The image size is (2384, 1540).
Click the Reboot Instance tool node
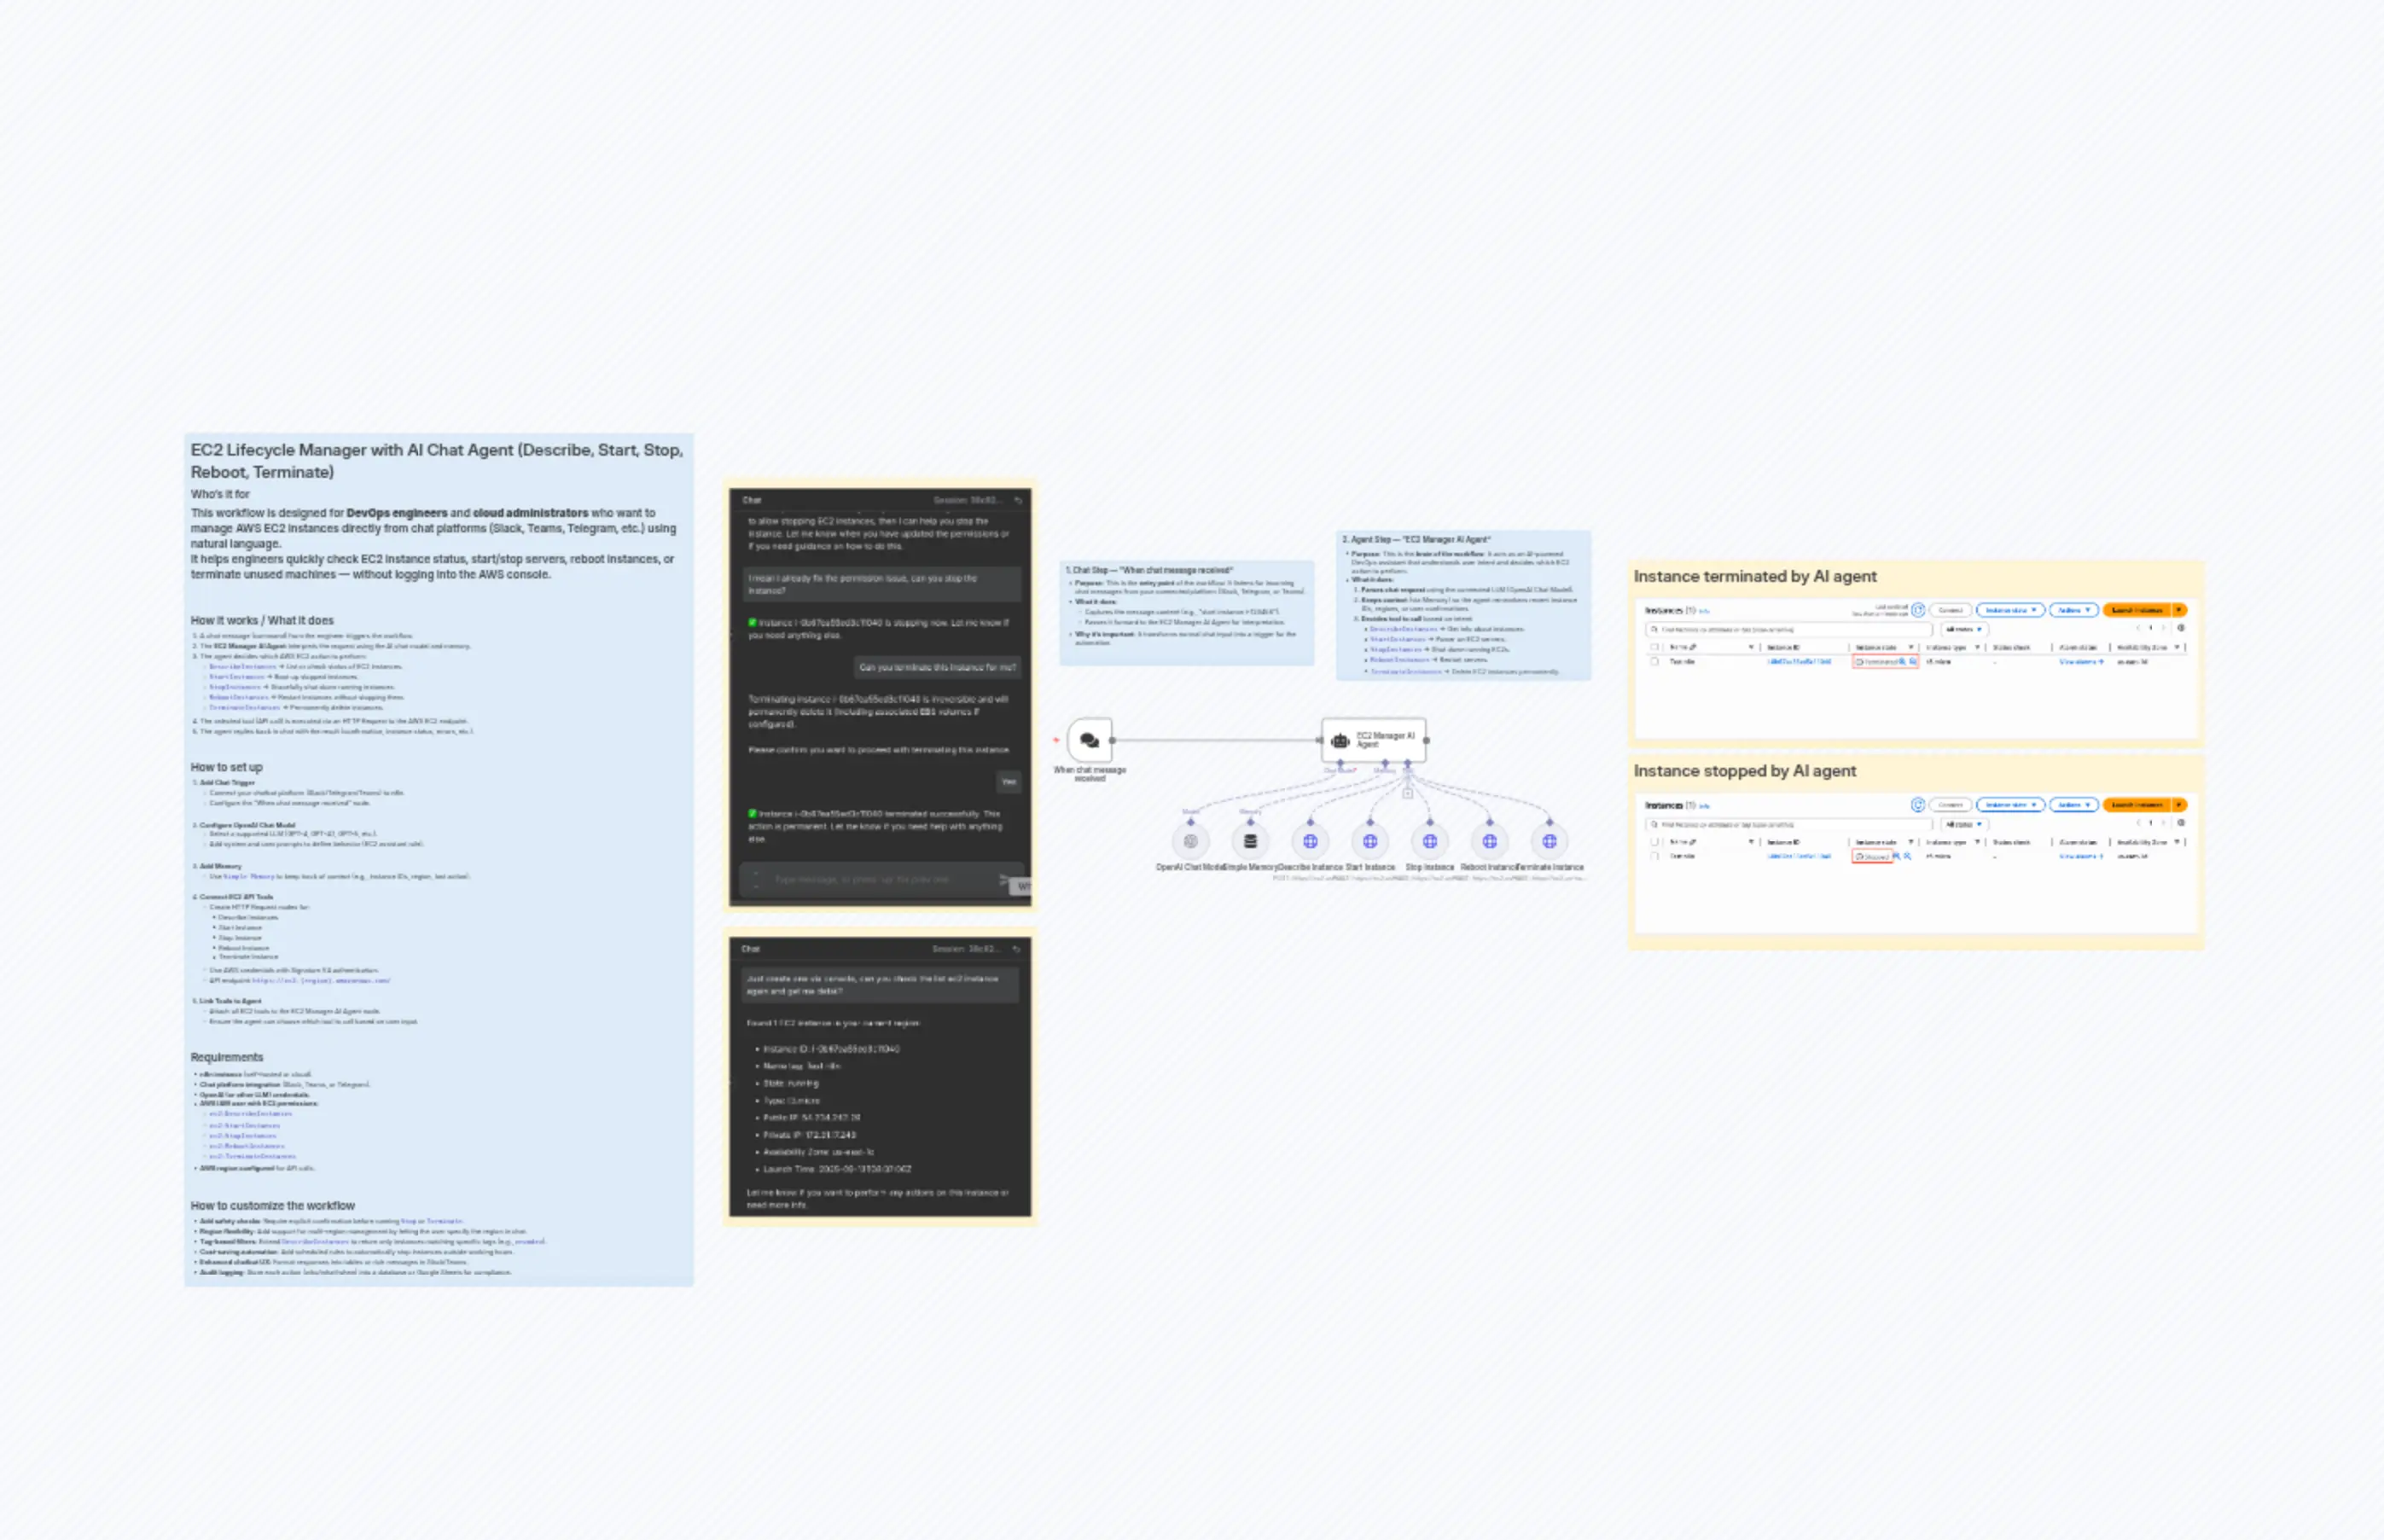tap(1490, 841)
